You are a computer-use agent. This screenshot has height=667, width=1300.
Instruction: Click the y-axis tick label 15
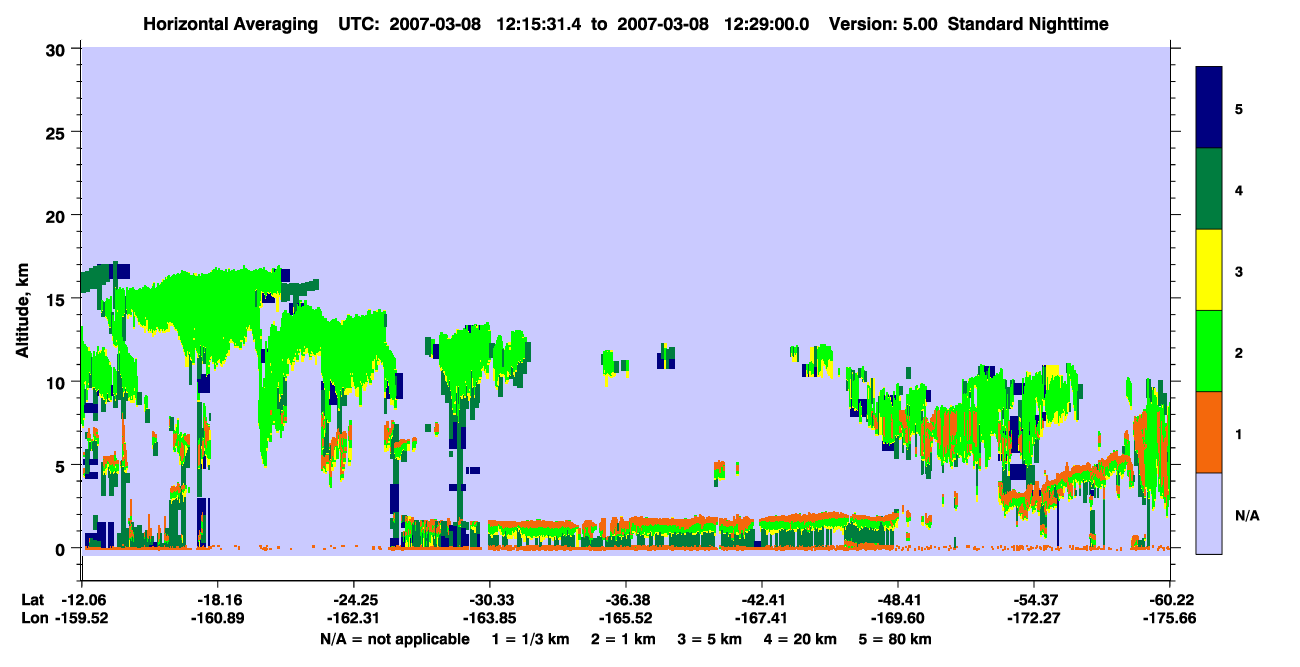pos(58,299)
